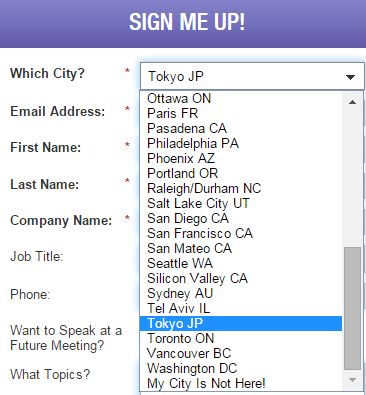Open the Which City combo box showing Tokyo JP
Screen dimensions: 366x395
252,76
